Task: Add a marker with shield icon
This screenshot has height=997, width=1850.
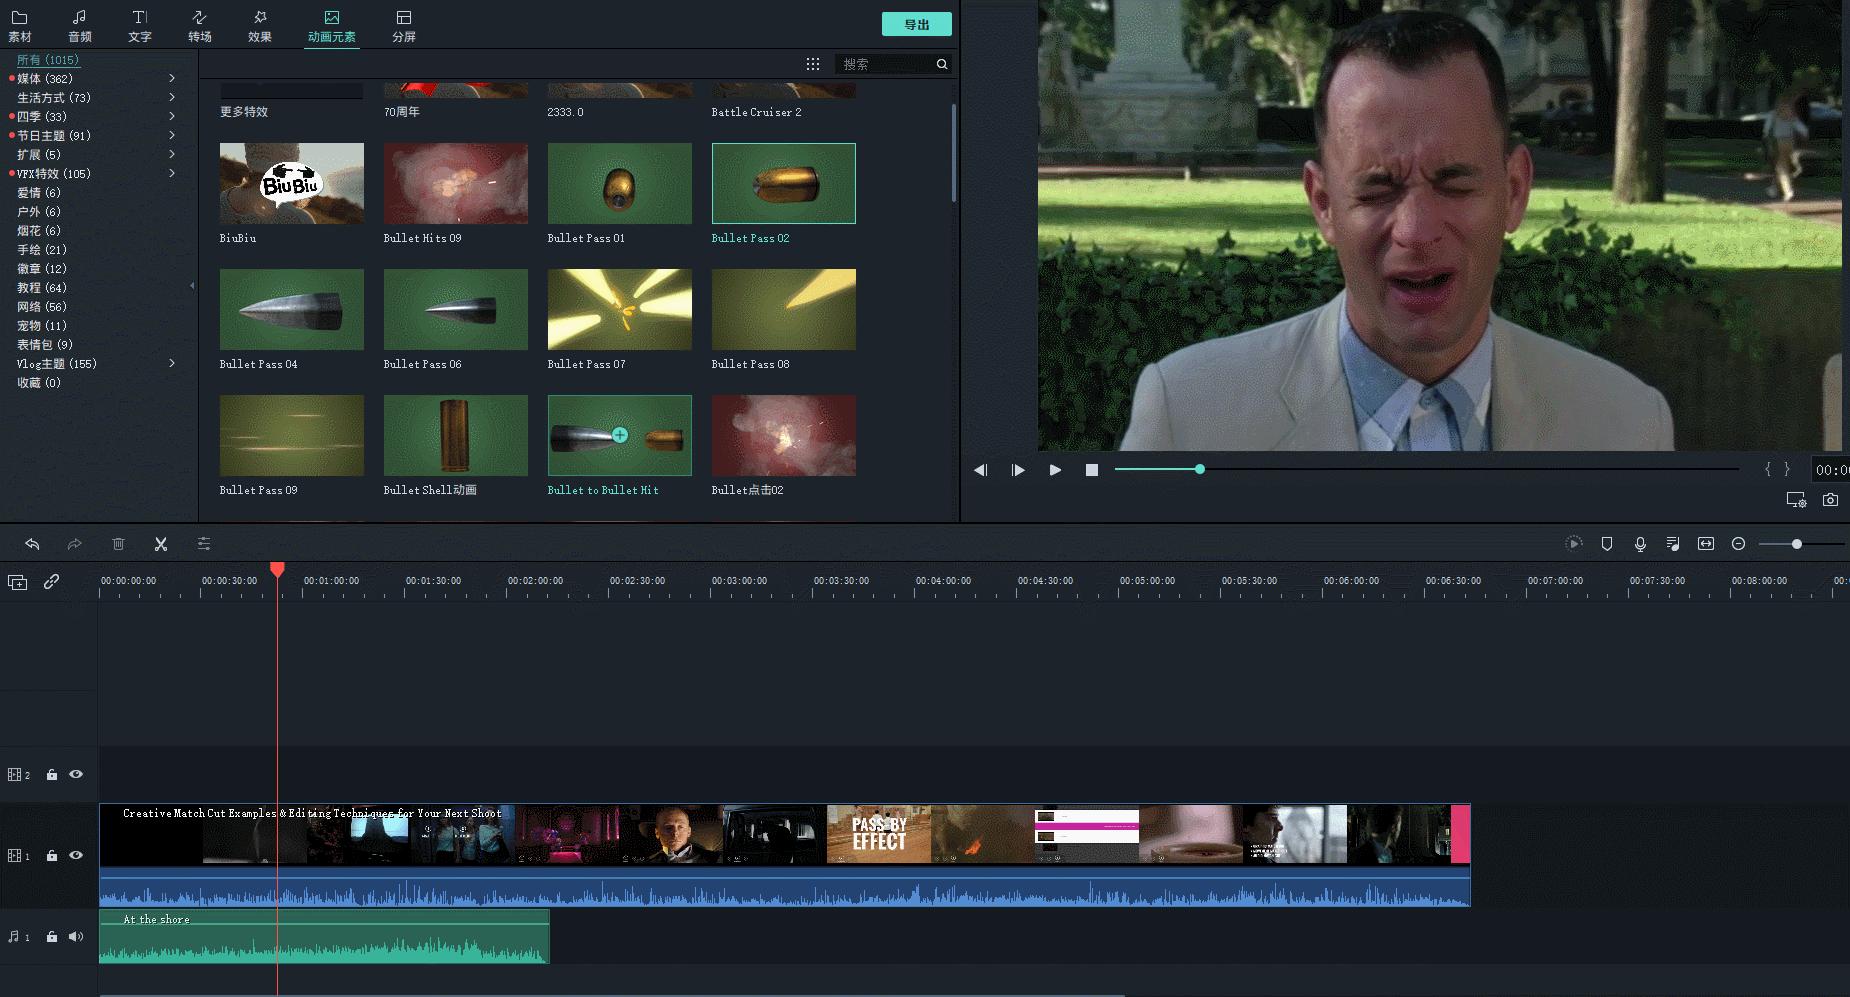Action: click(x=1607, y=544)
